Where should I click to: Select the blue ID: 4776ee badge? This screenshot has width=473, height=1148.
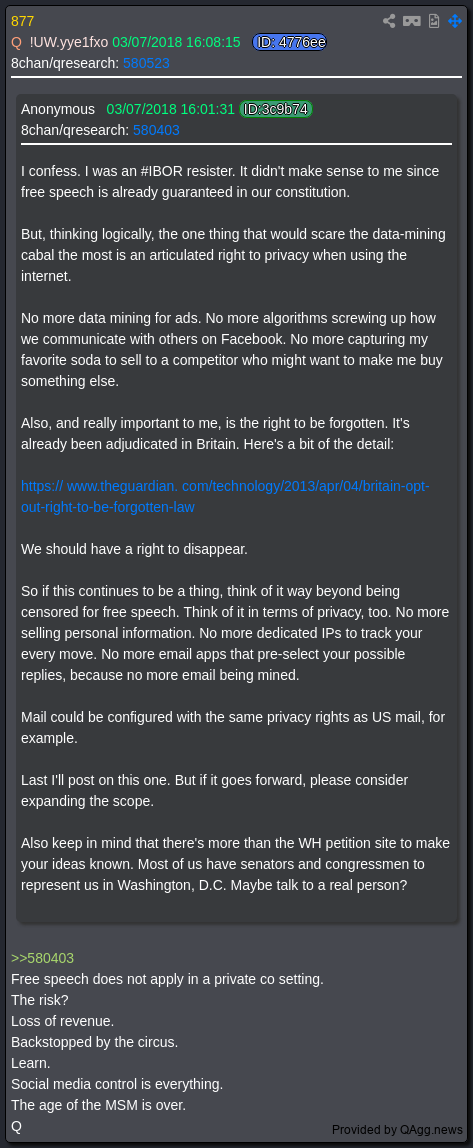pyautogui.click(x=289, y=42)
